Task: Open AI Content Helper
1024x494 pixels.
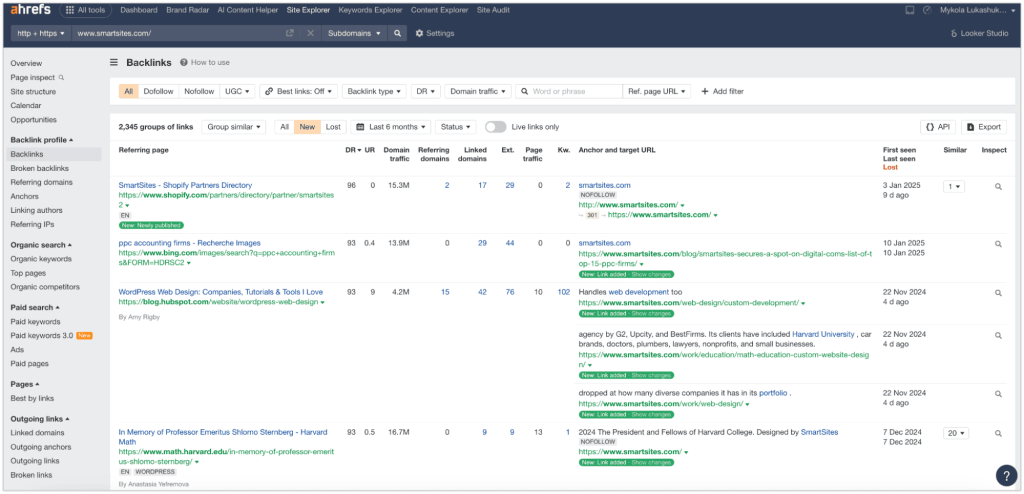Action: pyautogui.click(x=248, y=10)
